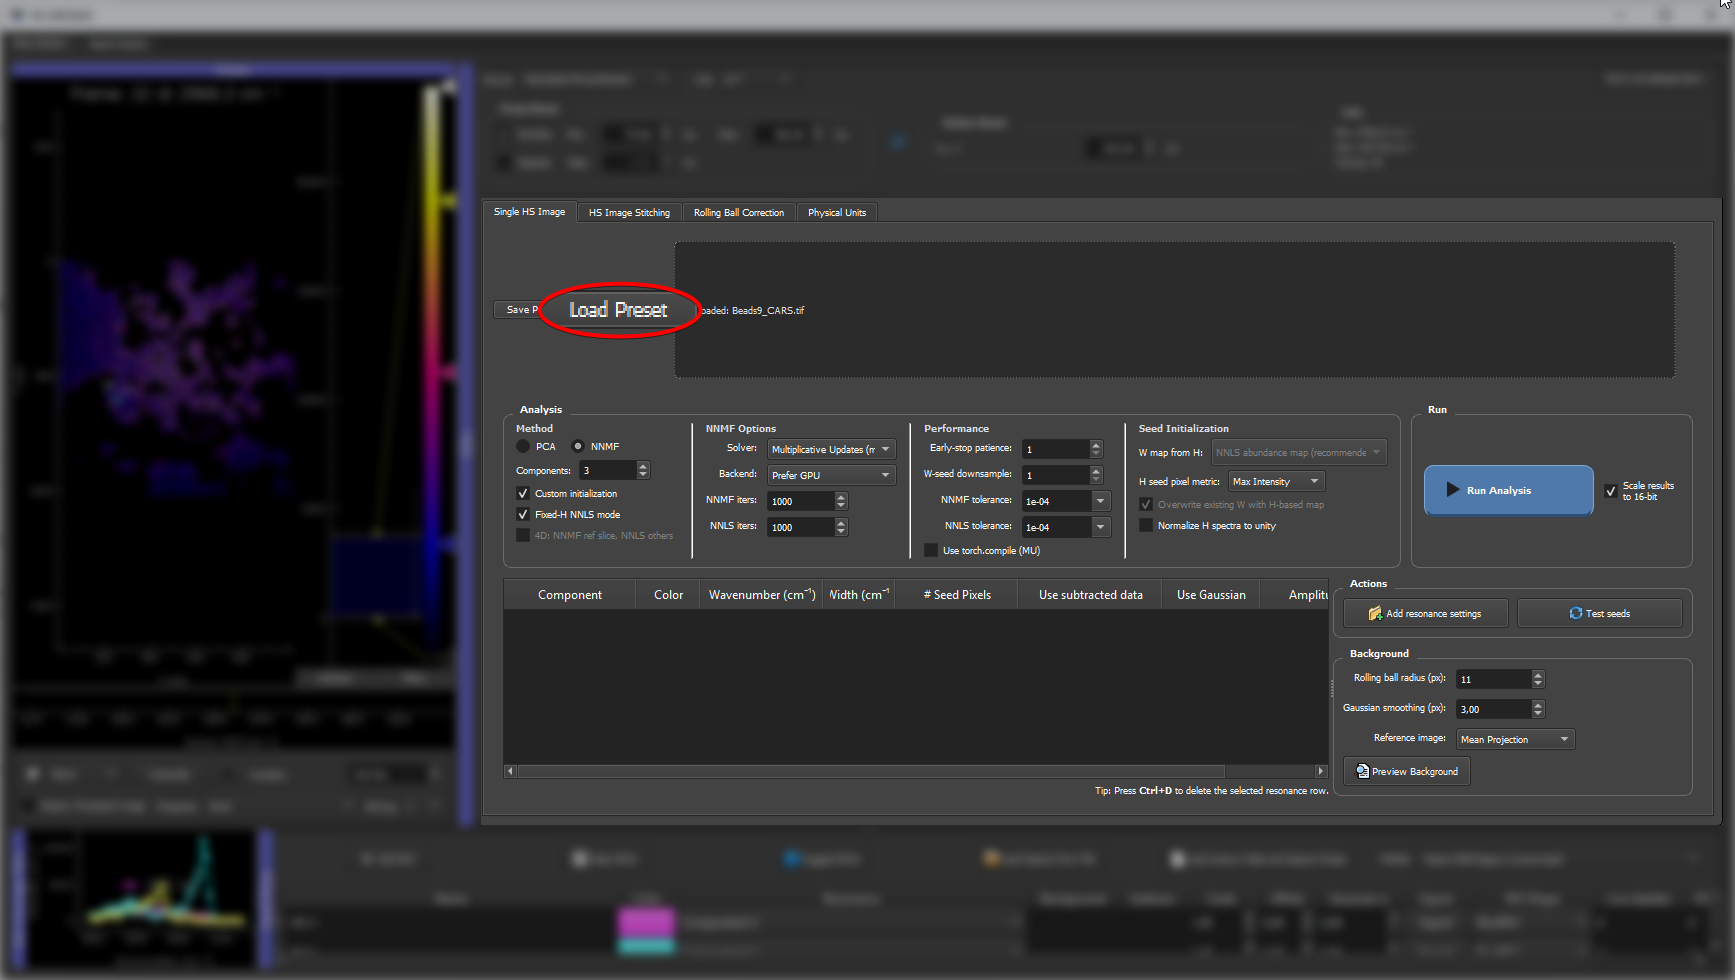Click the NNMF iters input field
This screenshot has height=980, width=1735.
tap(800, 501)
